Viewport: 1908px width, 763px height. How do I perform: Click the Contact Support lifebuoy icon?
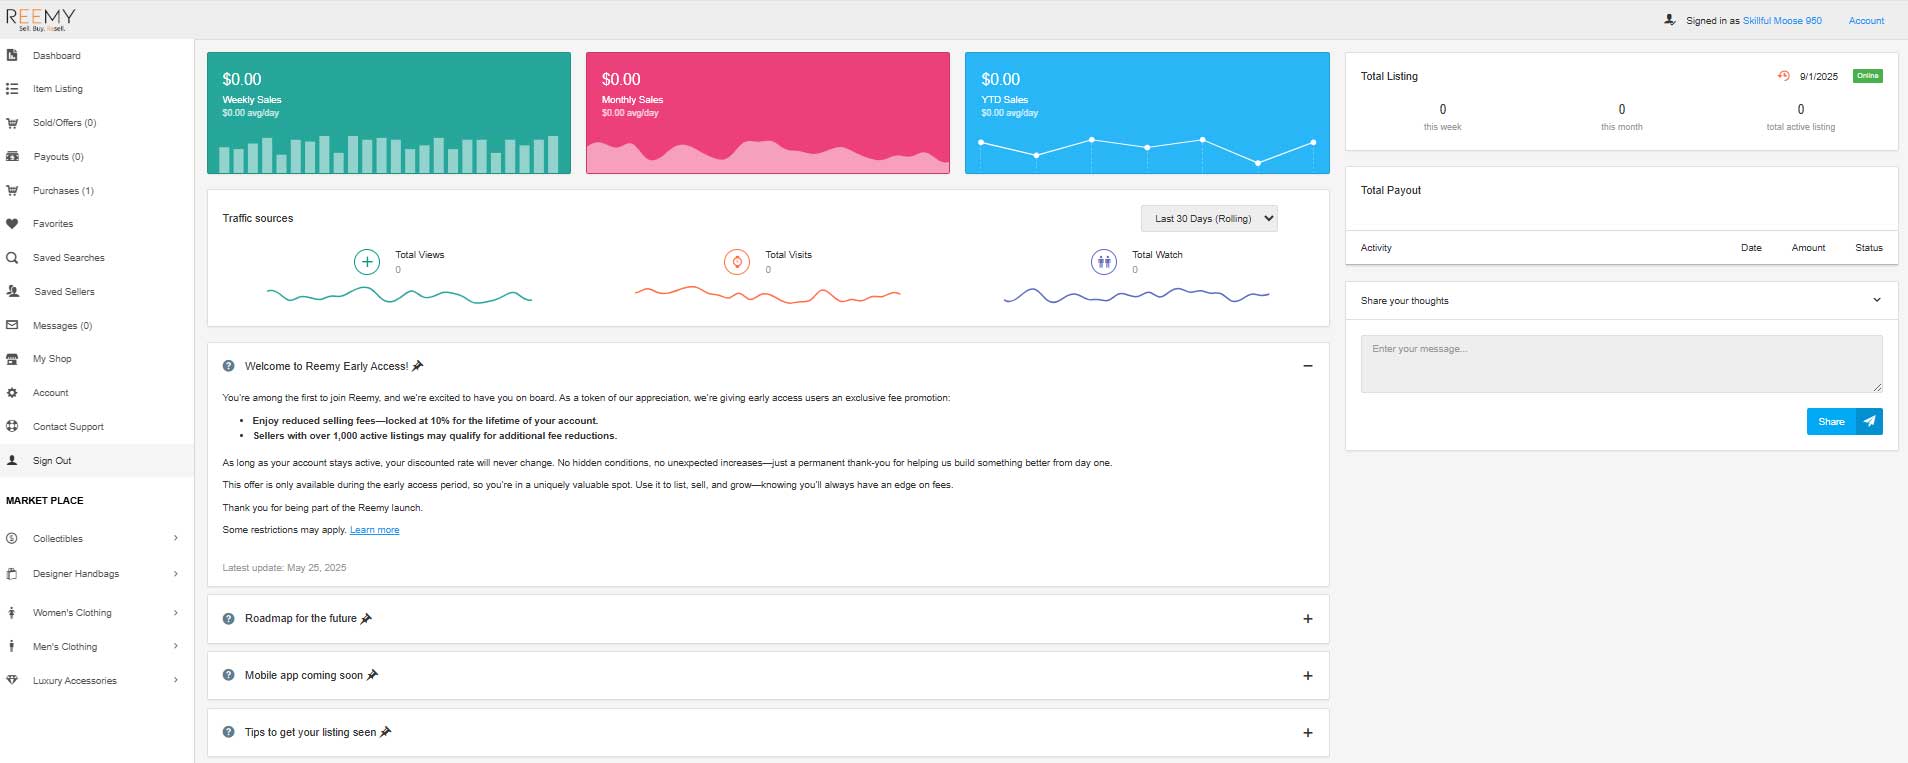coord(12,426)
